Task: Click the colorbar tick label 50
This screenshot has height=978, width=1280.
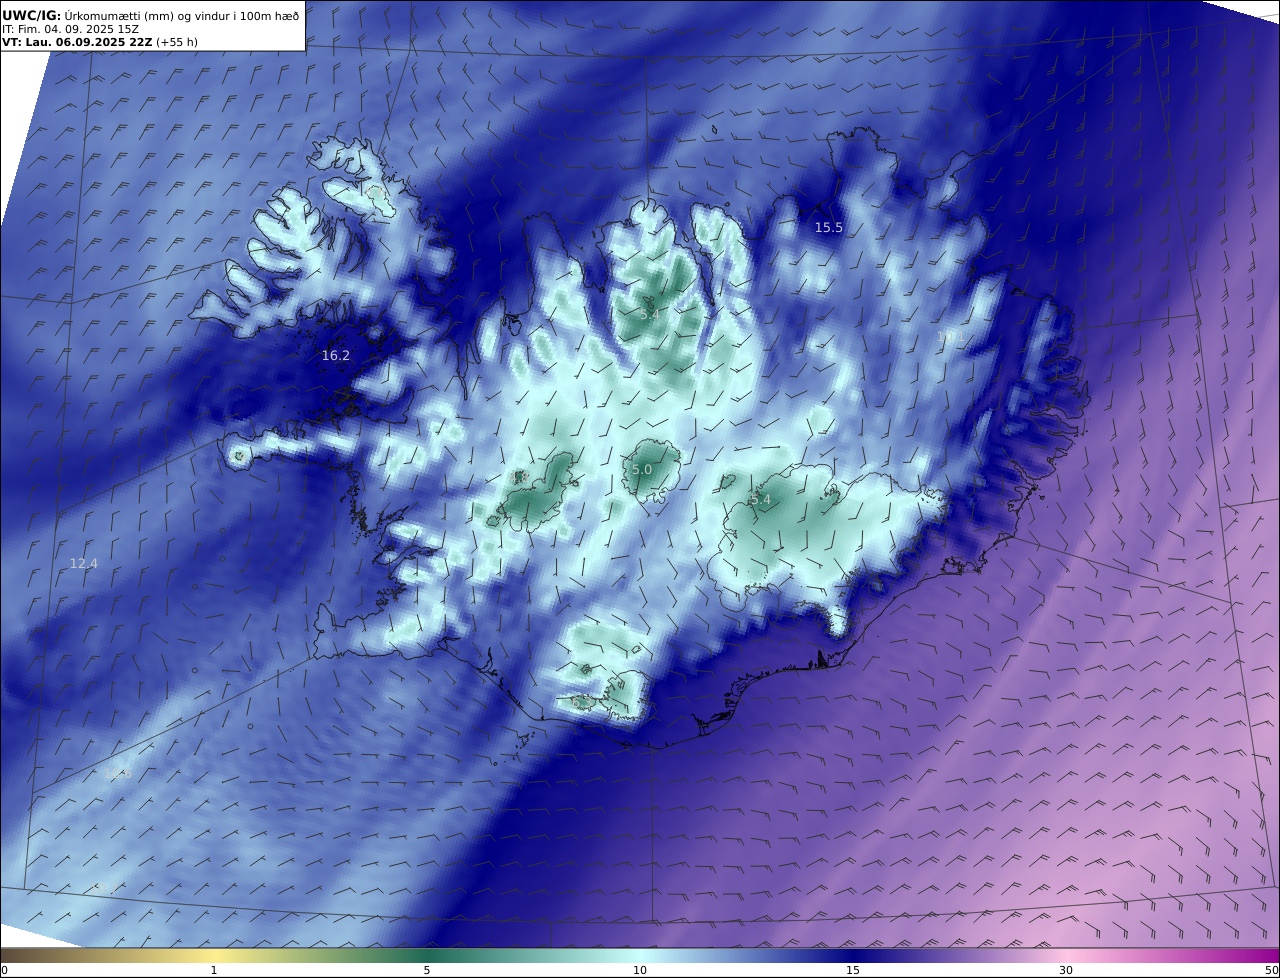Action: [1272, 970]
